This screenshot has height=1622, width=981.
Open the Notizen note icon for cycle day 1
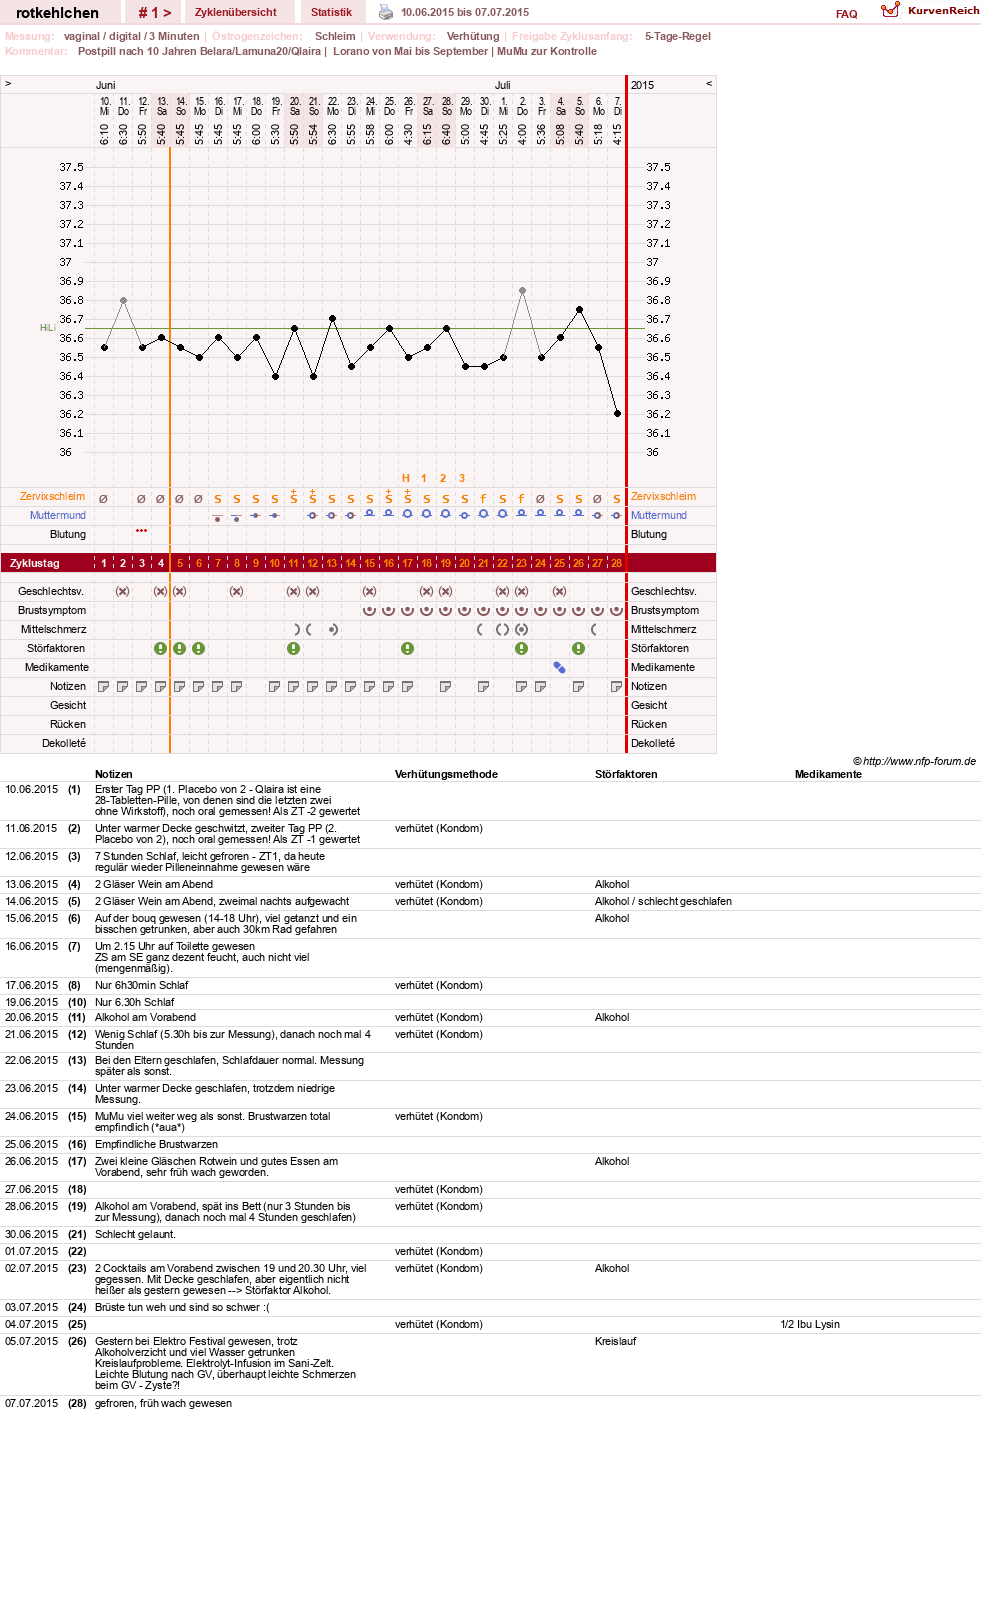[103, 686]
